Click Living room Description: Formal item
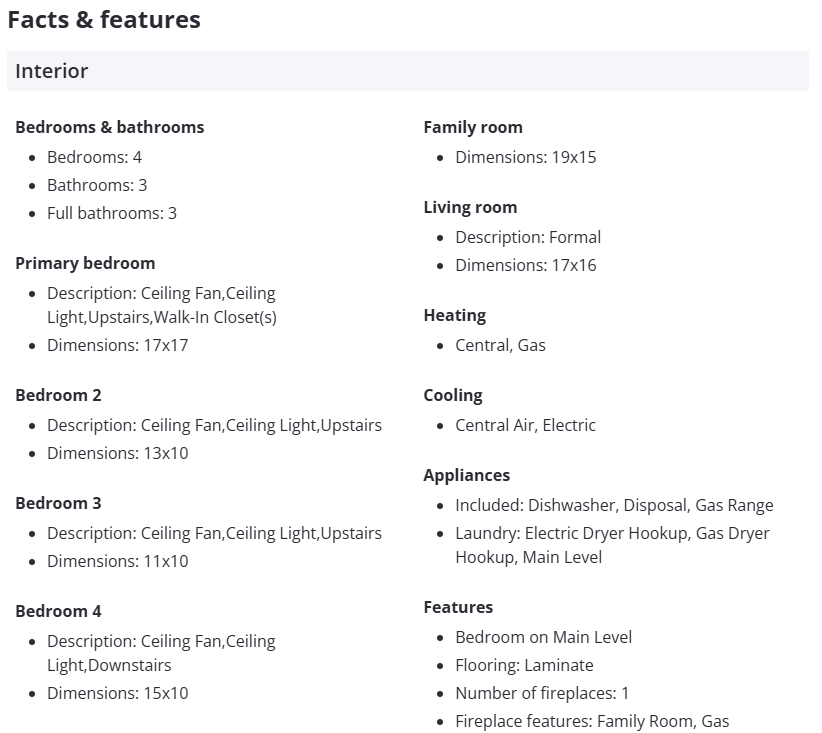Viewport: 822px width, 733px height. pyautogui.click(x=528, y=237)
